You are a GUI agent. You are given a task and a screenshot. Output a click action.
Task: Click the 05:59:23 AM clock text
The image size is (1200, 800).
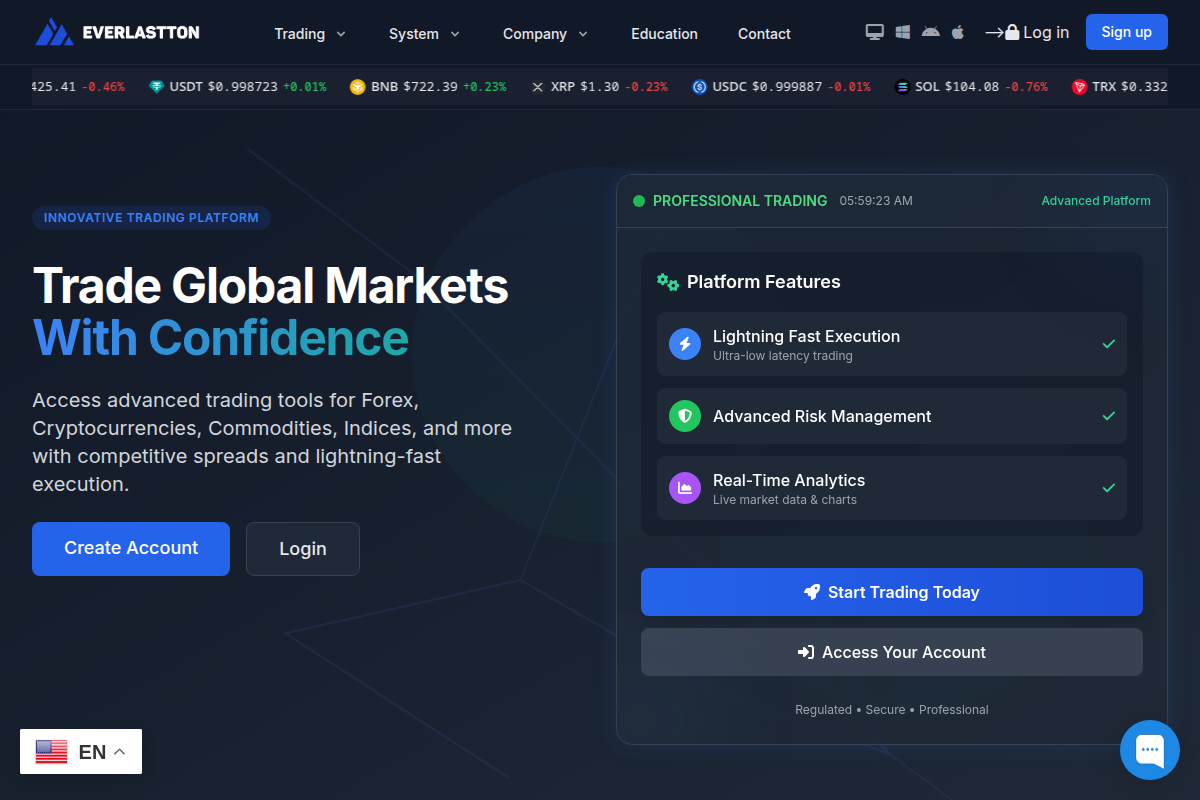(876, 201)
